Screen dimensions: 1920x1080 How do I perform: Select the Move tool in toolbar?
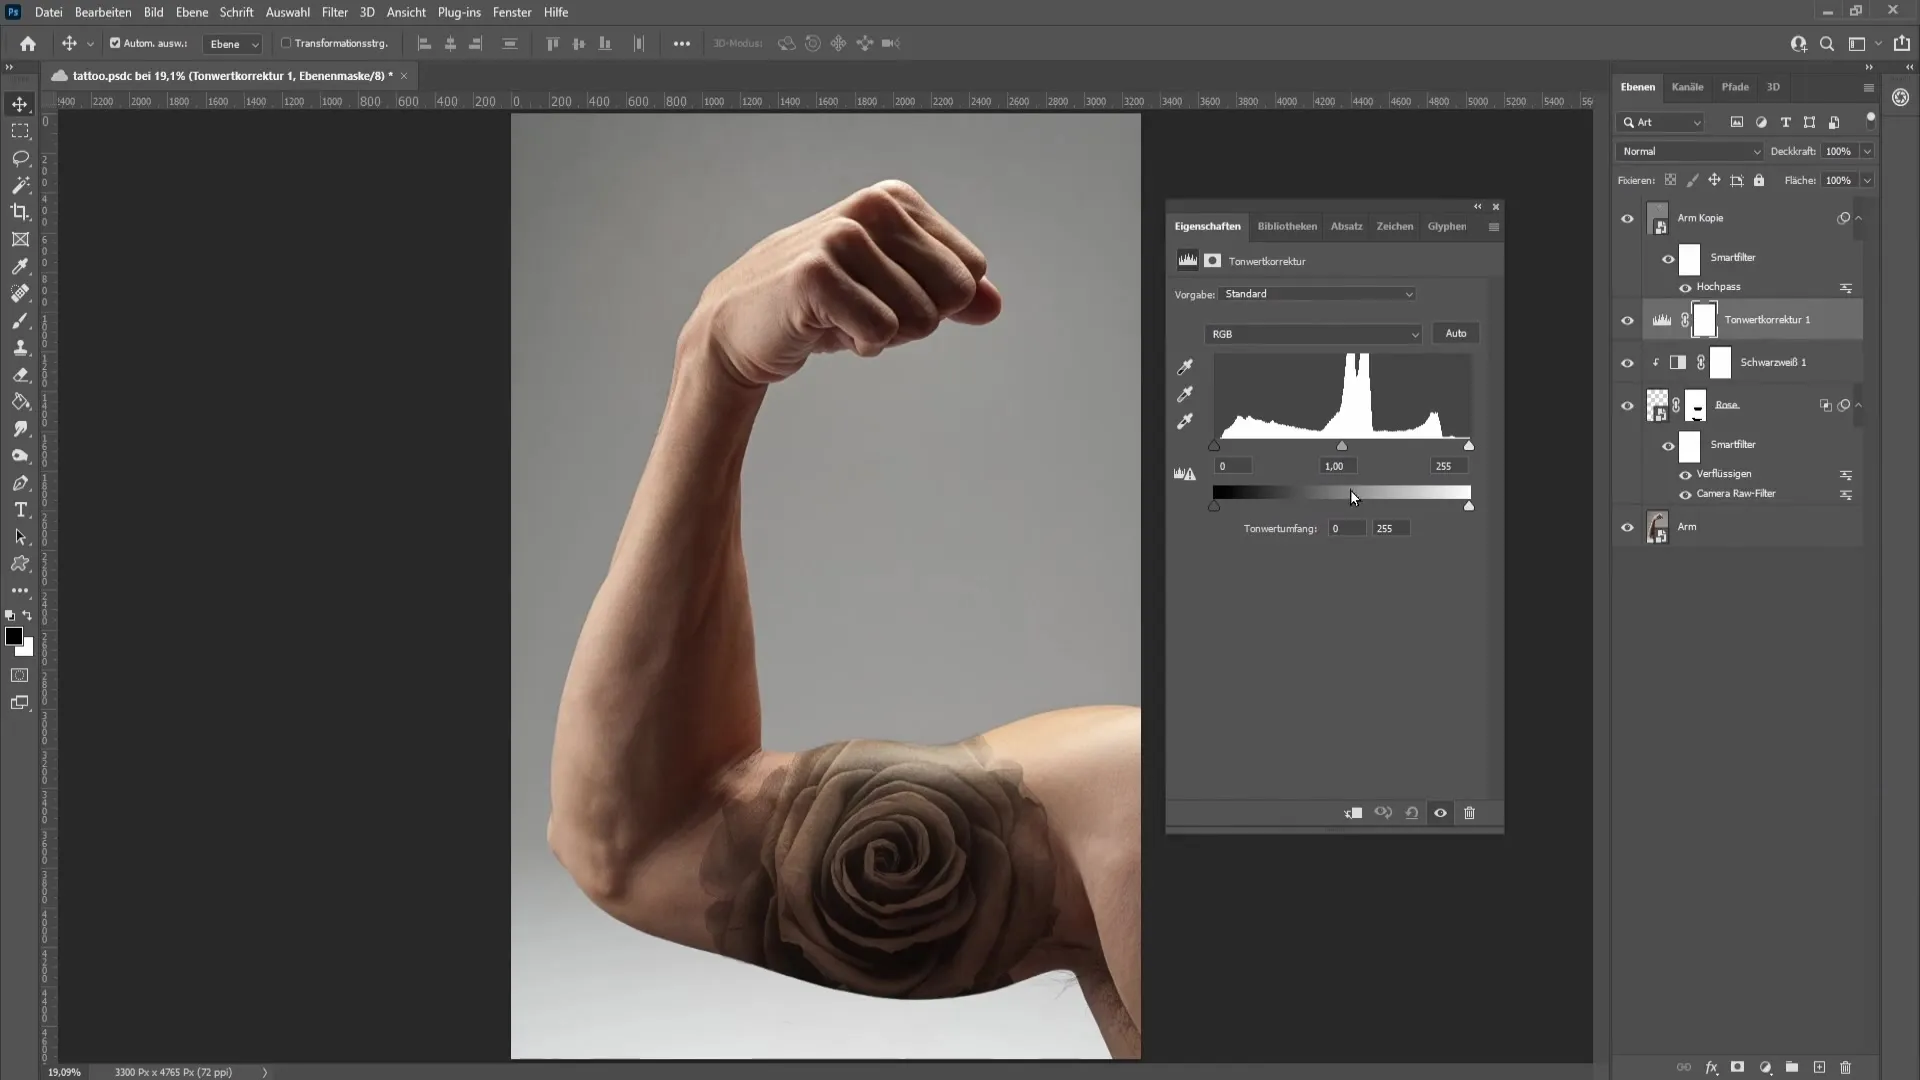click(20, 103)
